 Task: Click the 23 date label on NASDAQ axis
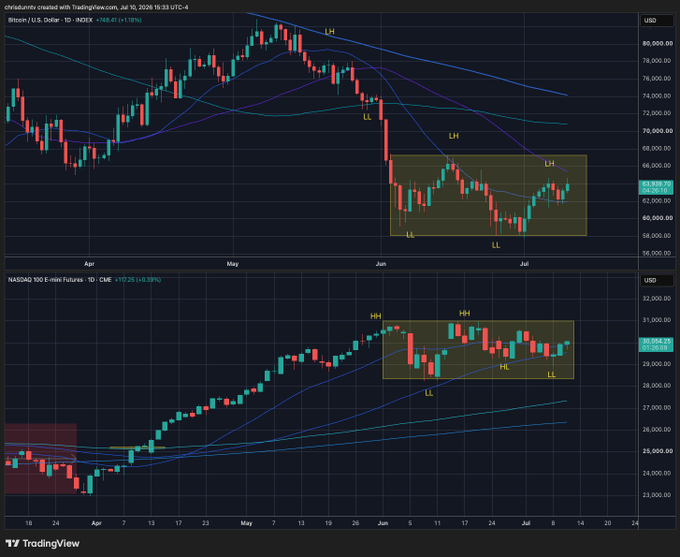pyautogui.click(x=206, y=523)
